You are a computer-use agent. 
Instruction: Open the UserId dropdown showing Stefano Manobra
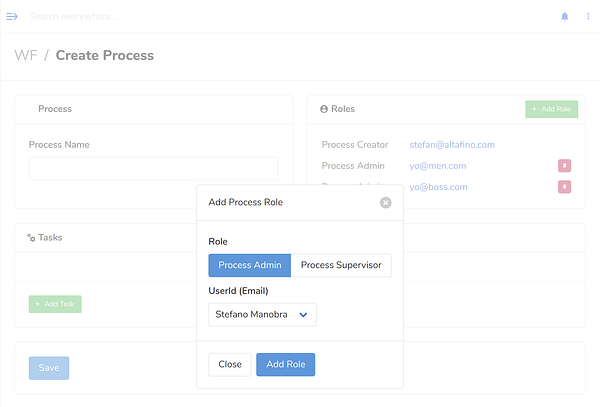[262, 315]
